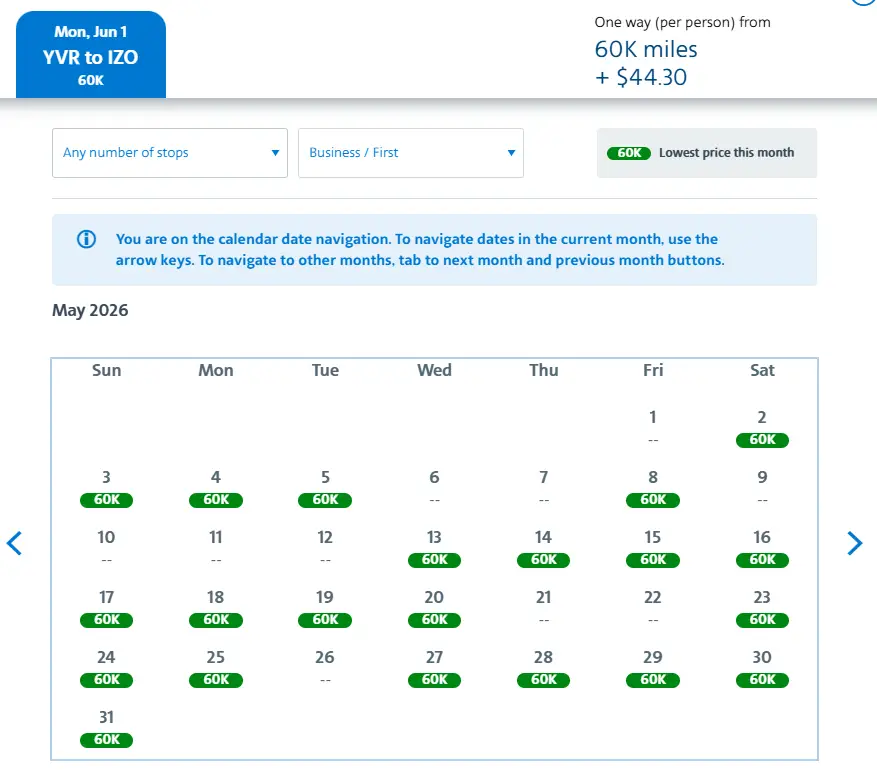Viewport: 877px width, 775px height.
Task: Select May 8 on the calendar
Action: 653,488
